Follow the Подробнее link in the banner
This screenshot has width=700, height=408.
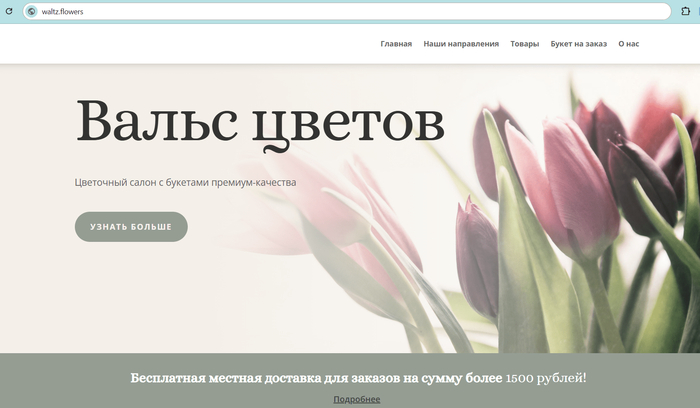[x=356, y=399]
